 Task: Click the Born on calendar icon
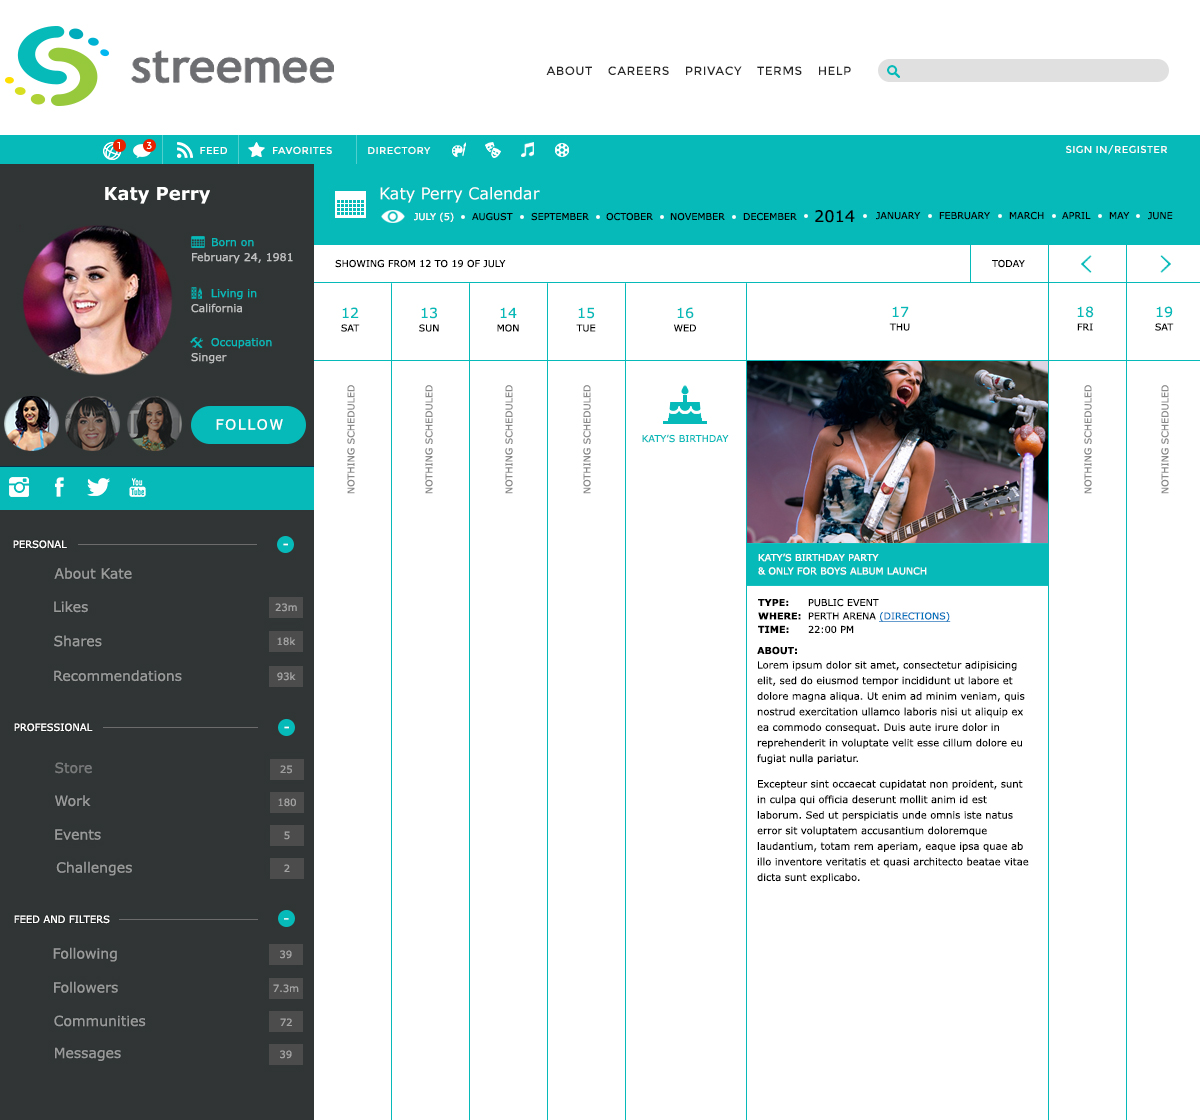click(x=198, y=242)
